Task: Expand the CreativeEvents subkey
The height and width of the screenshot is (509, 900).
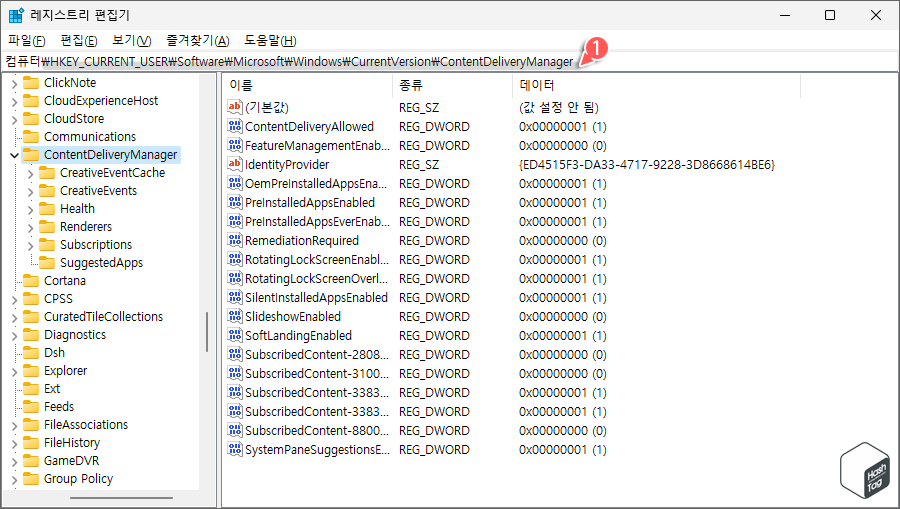Action: [x=30, y=191]
